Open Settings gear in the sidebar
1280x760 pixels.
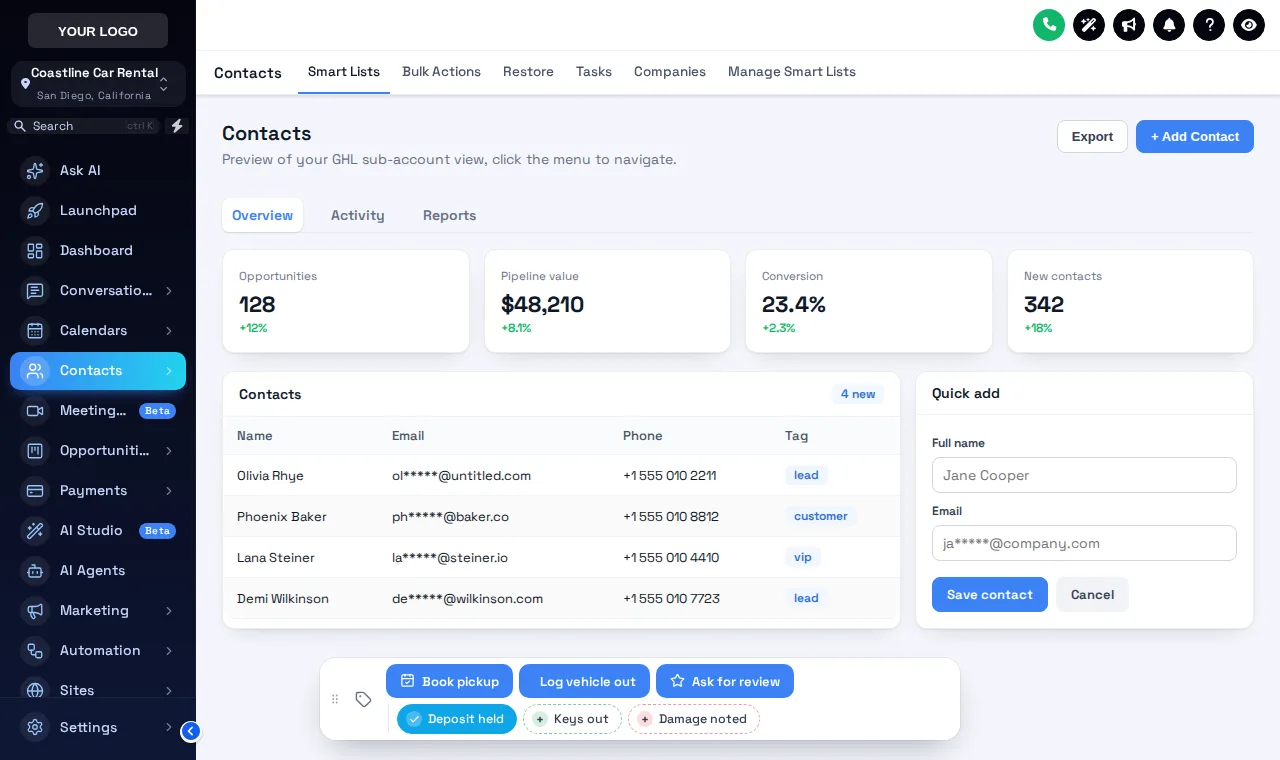click(x=35, y=727)
